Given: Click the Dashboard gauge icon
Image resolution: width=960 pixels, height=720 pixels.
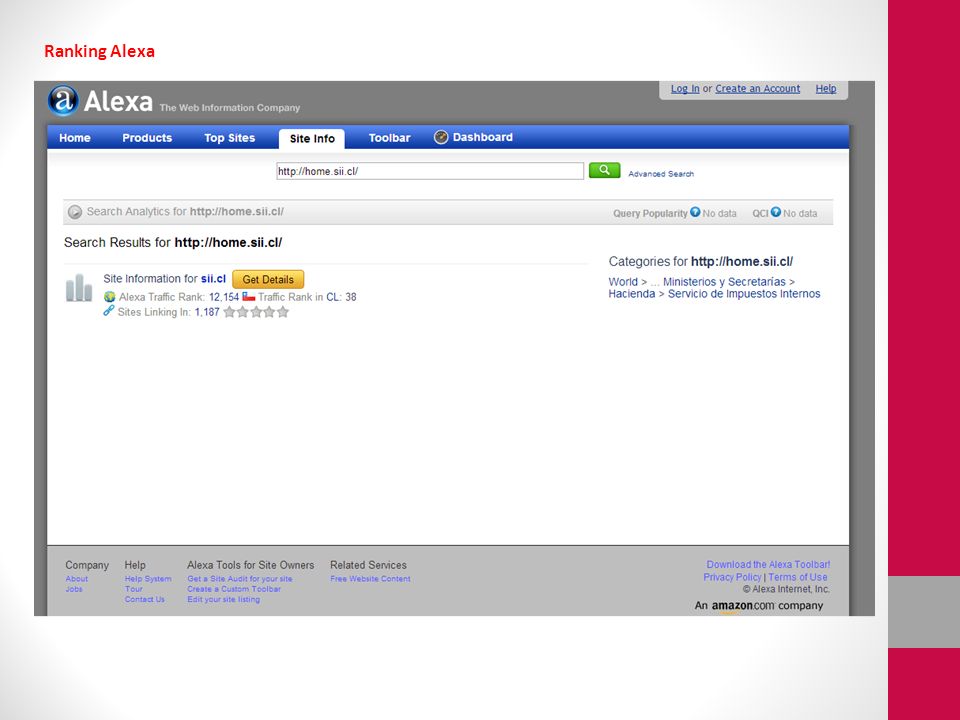Looking at the screenshot, I should pos(441,137).
